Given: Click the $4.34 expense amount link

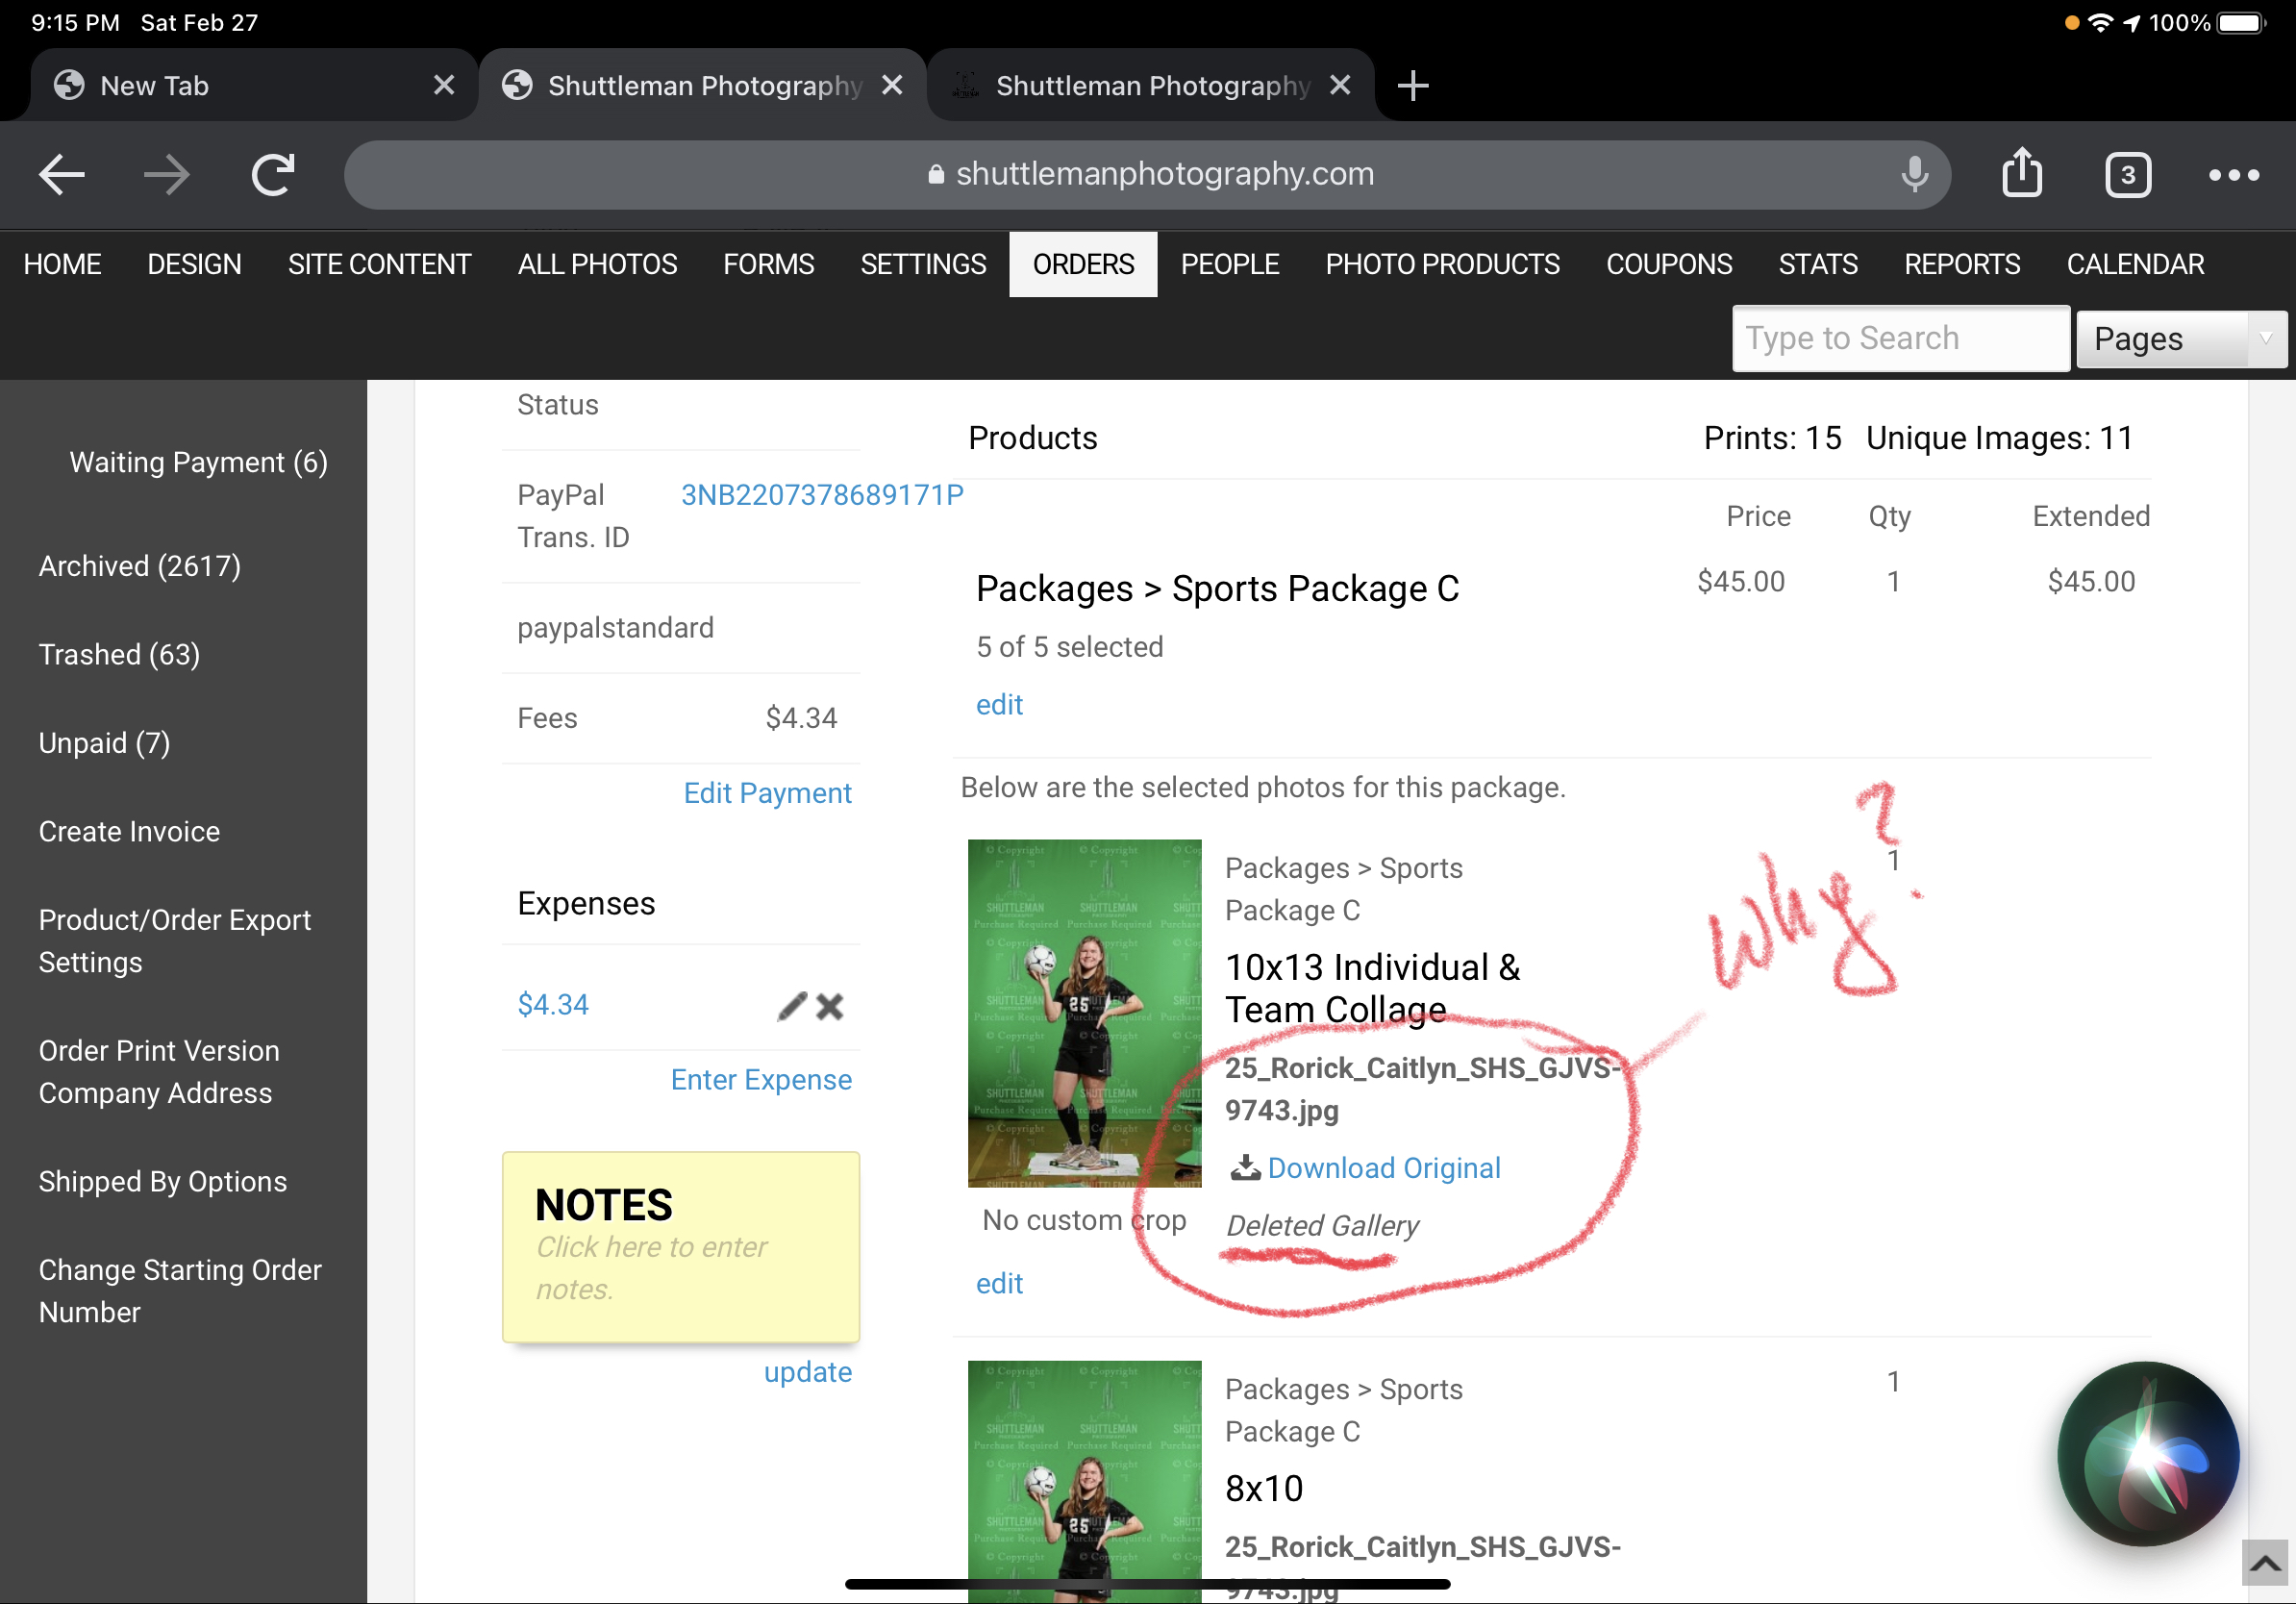Looking at the screenshot, I should coord(553,1004).
